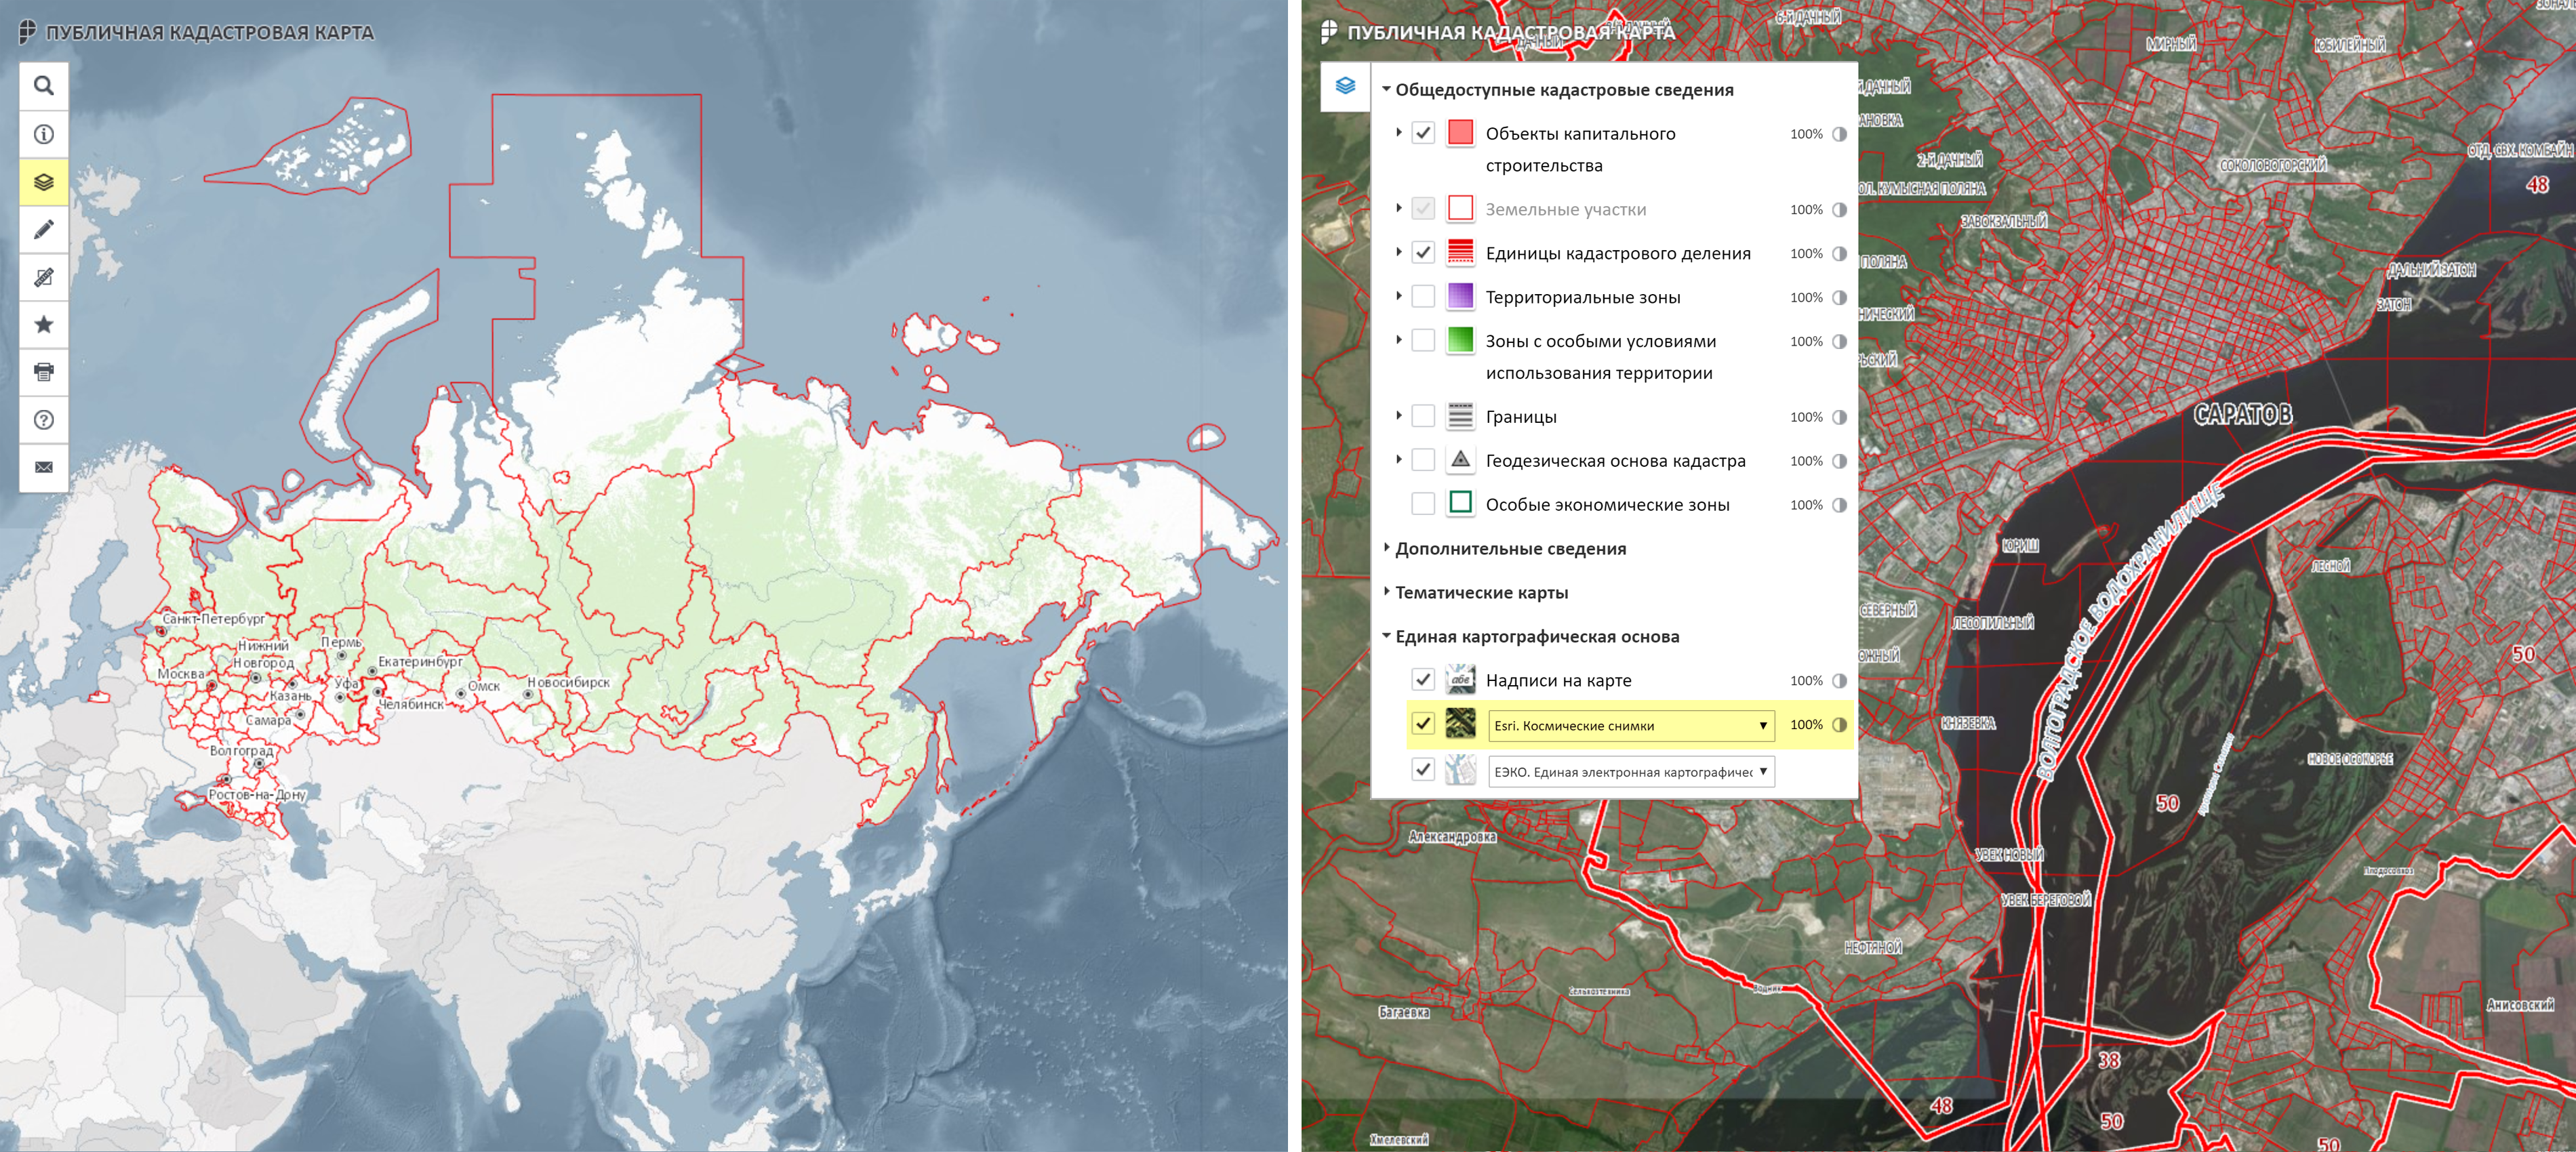The height and width of the screenshot is (1152, 2576).
Task: Uncheck the ЕЭКО basemap checkbox
Action: pyautogui.click(x=1423, y=770)
